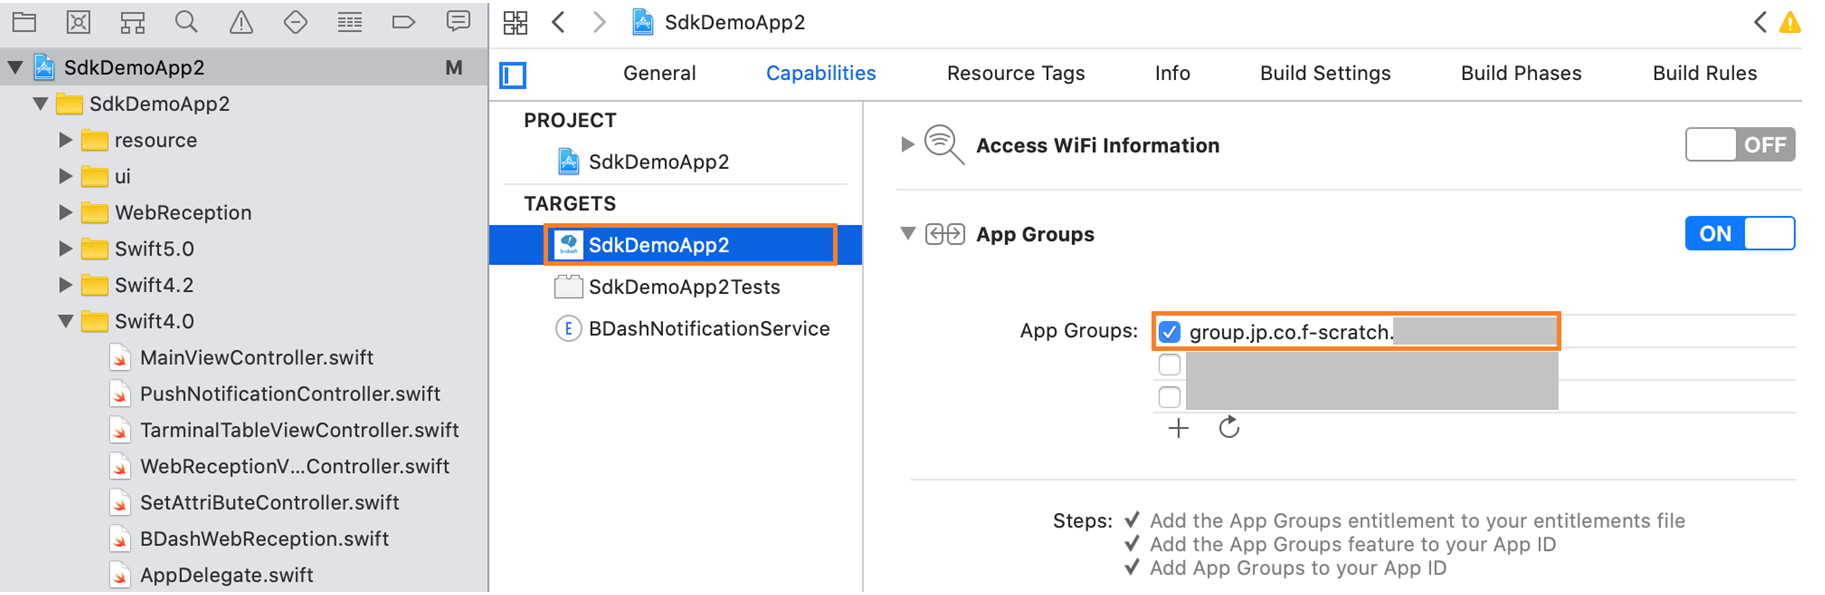
Task: Refresh the app groups list
Action: pyautogui.click(x=1229, y=428)
